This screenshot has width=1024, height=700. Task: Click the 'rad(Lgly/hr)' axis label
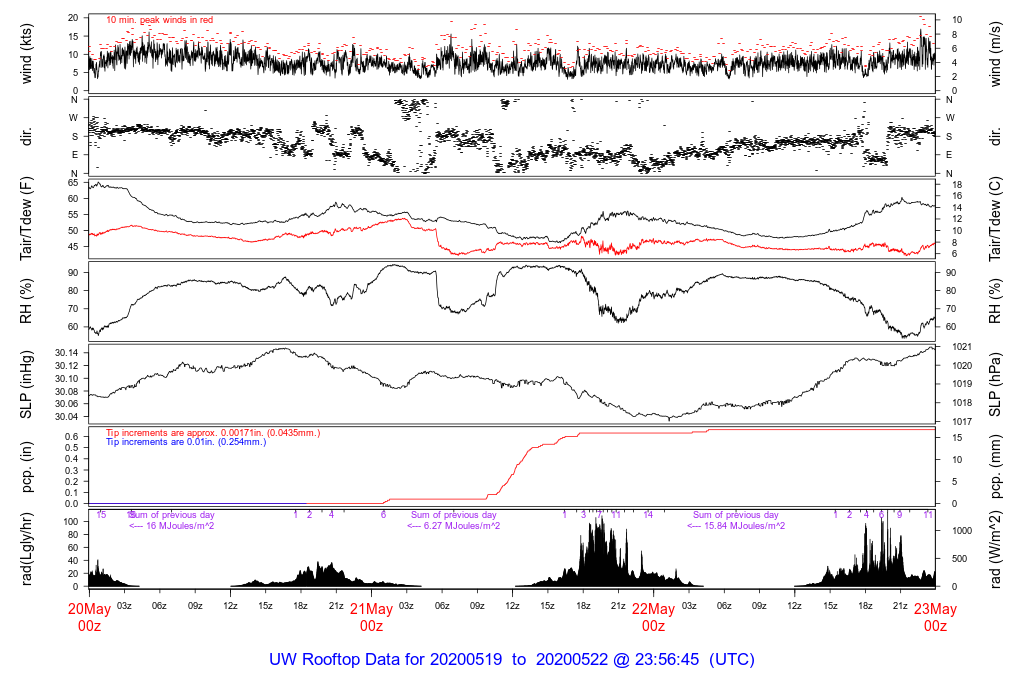tap(26, 549)
